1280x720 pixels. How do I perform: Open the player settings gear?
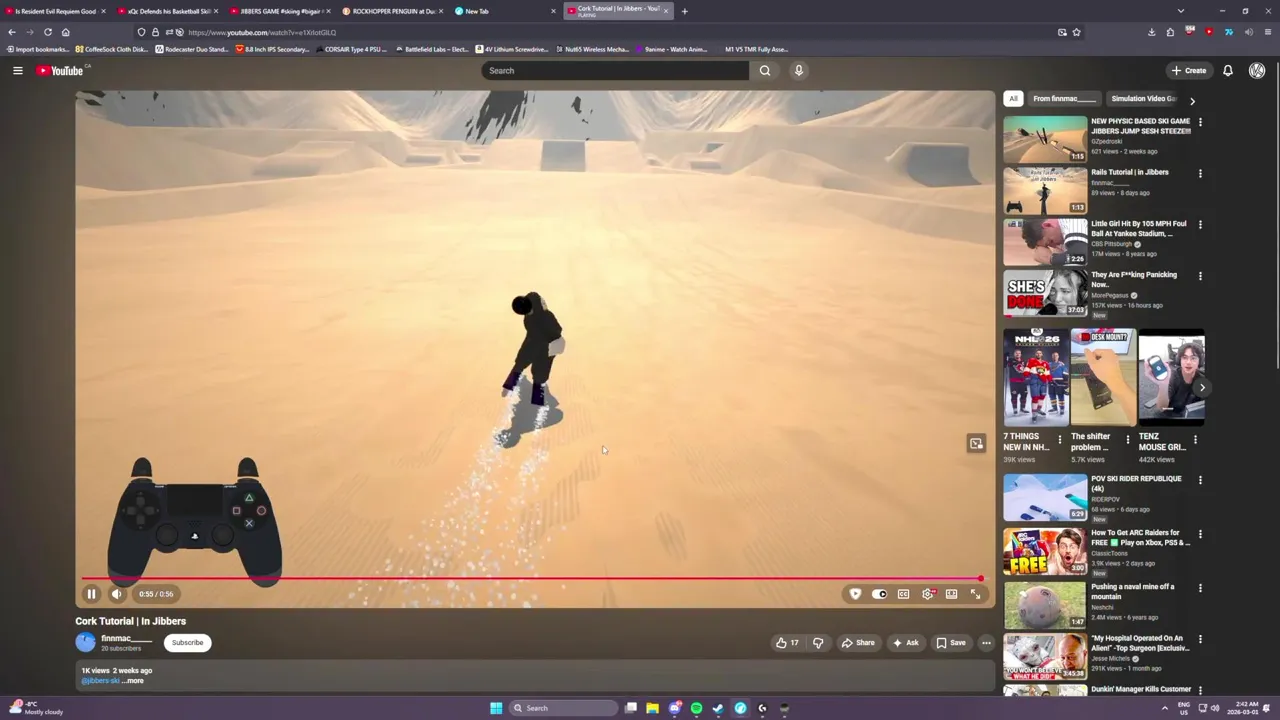[928, 594]
